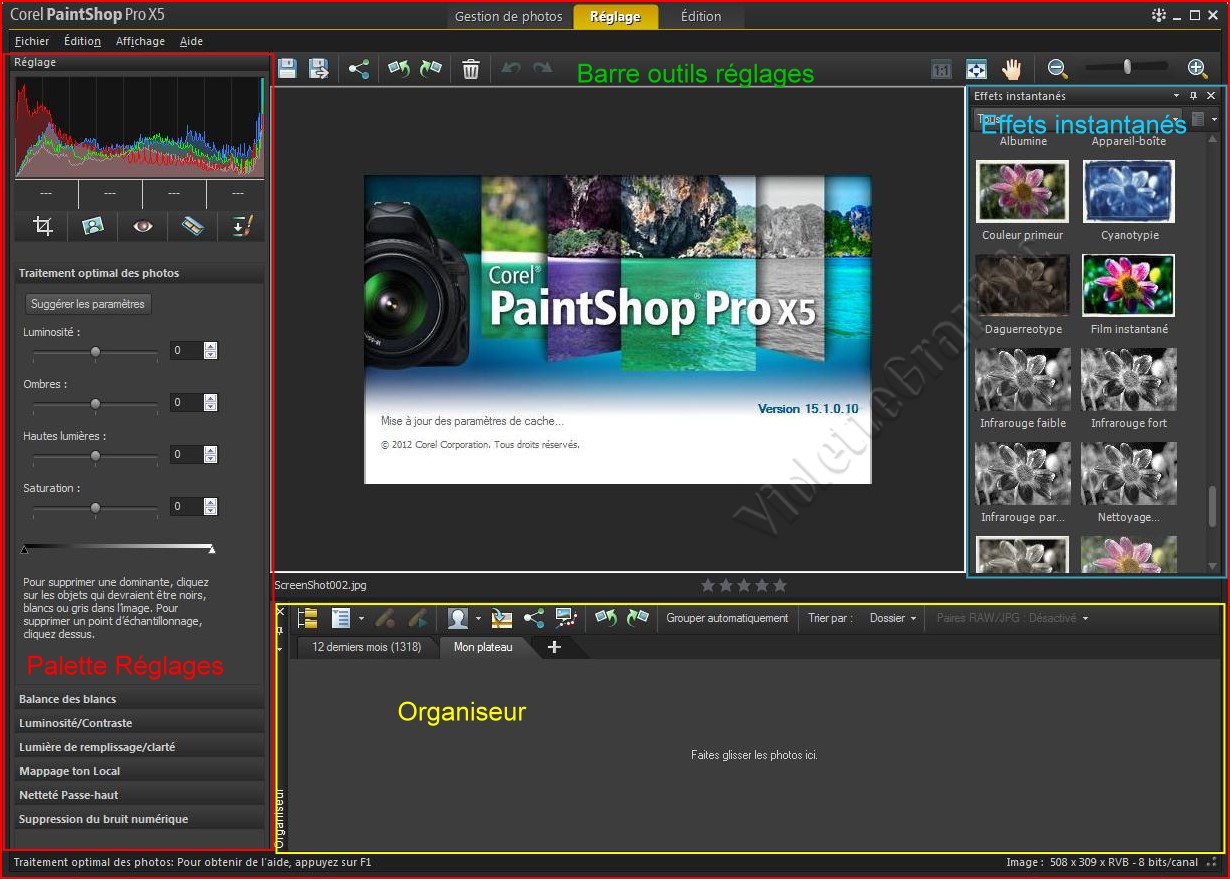
Task: Click the Saturation slider handle
Action: tap(96, 508)
